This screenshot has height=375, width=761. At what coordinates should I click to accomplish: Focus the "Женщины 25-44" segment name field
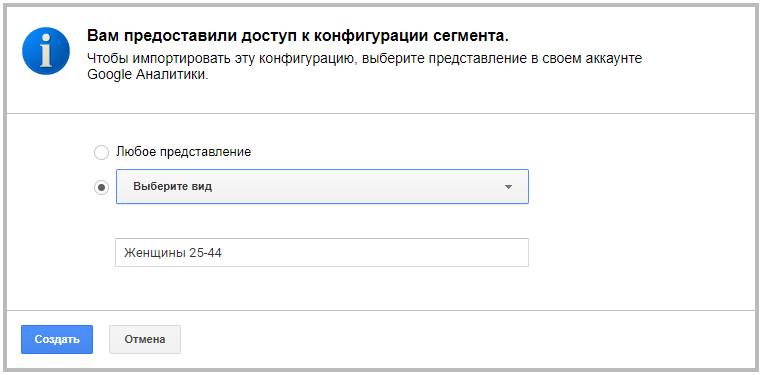pos(322,252)
